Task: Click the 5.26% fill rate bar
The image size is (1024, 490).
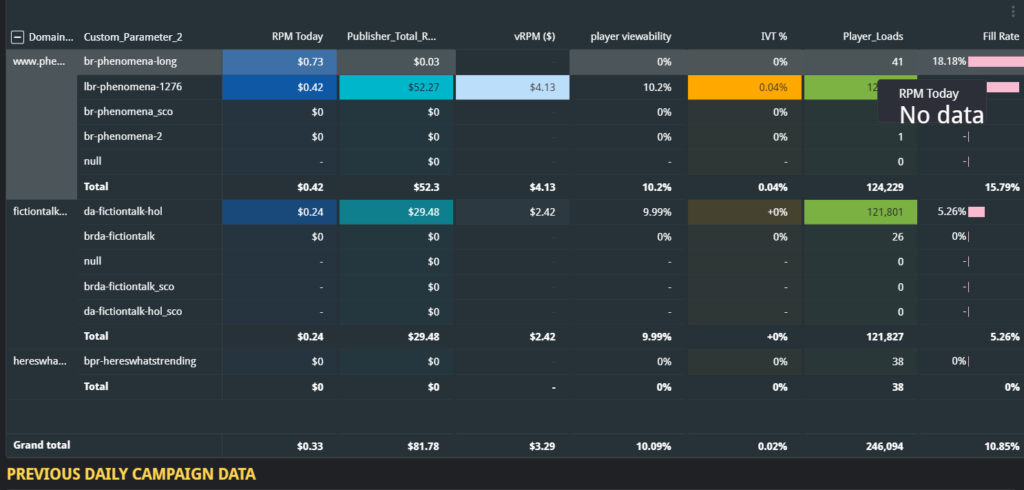Action: [976, 212]
